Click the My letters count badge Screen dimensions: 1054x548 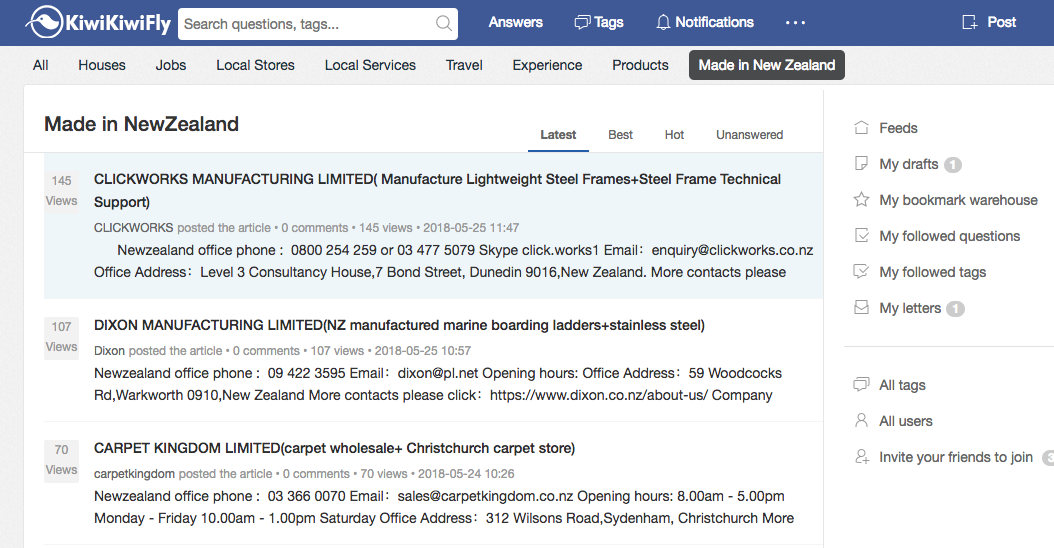[x=955, y=309]
